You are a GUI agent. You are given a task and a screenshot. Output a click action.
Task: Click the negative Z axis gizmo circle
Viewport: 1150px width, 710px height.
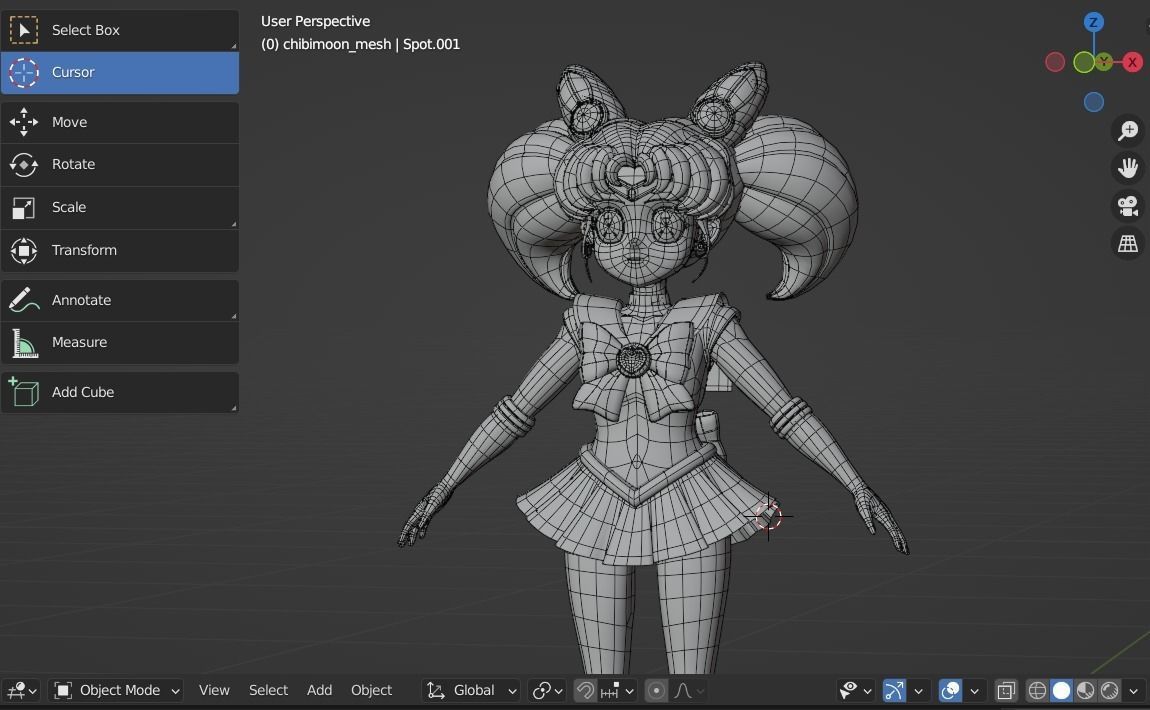[1094, 102]
